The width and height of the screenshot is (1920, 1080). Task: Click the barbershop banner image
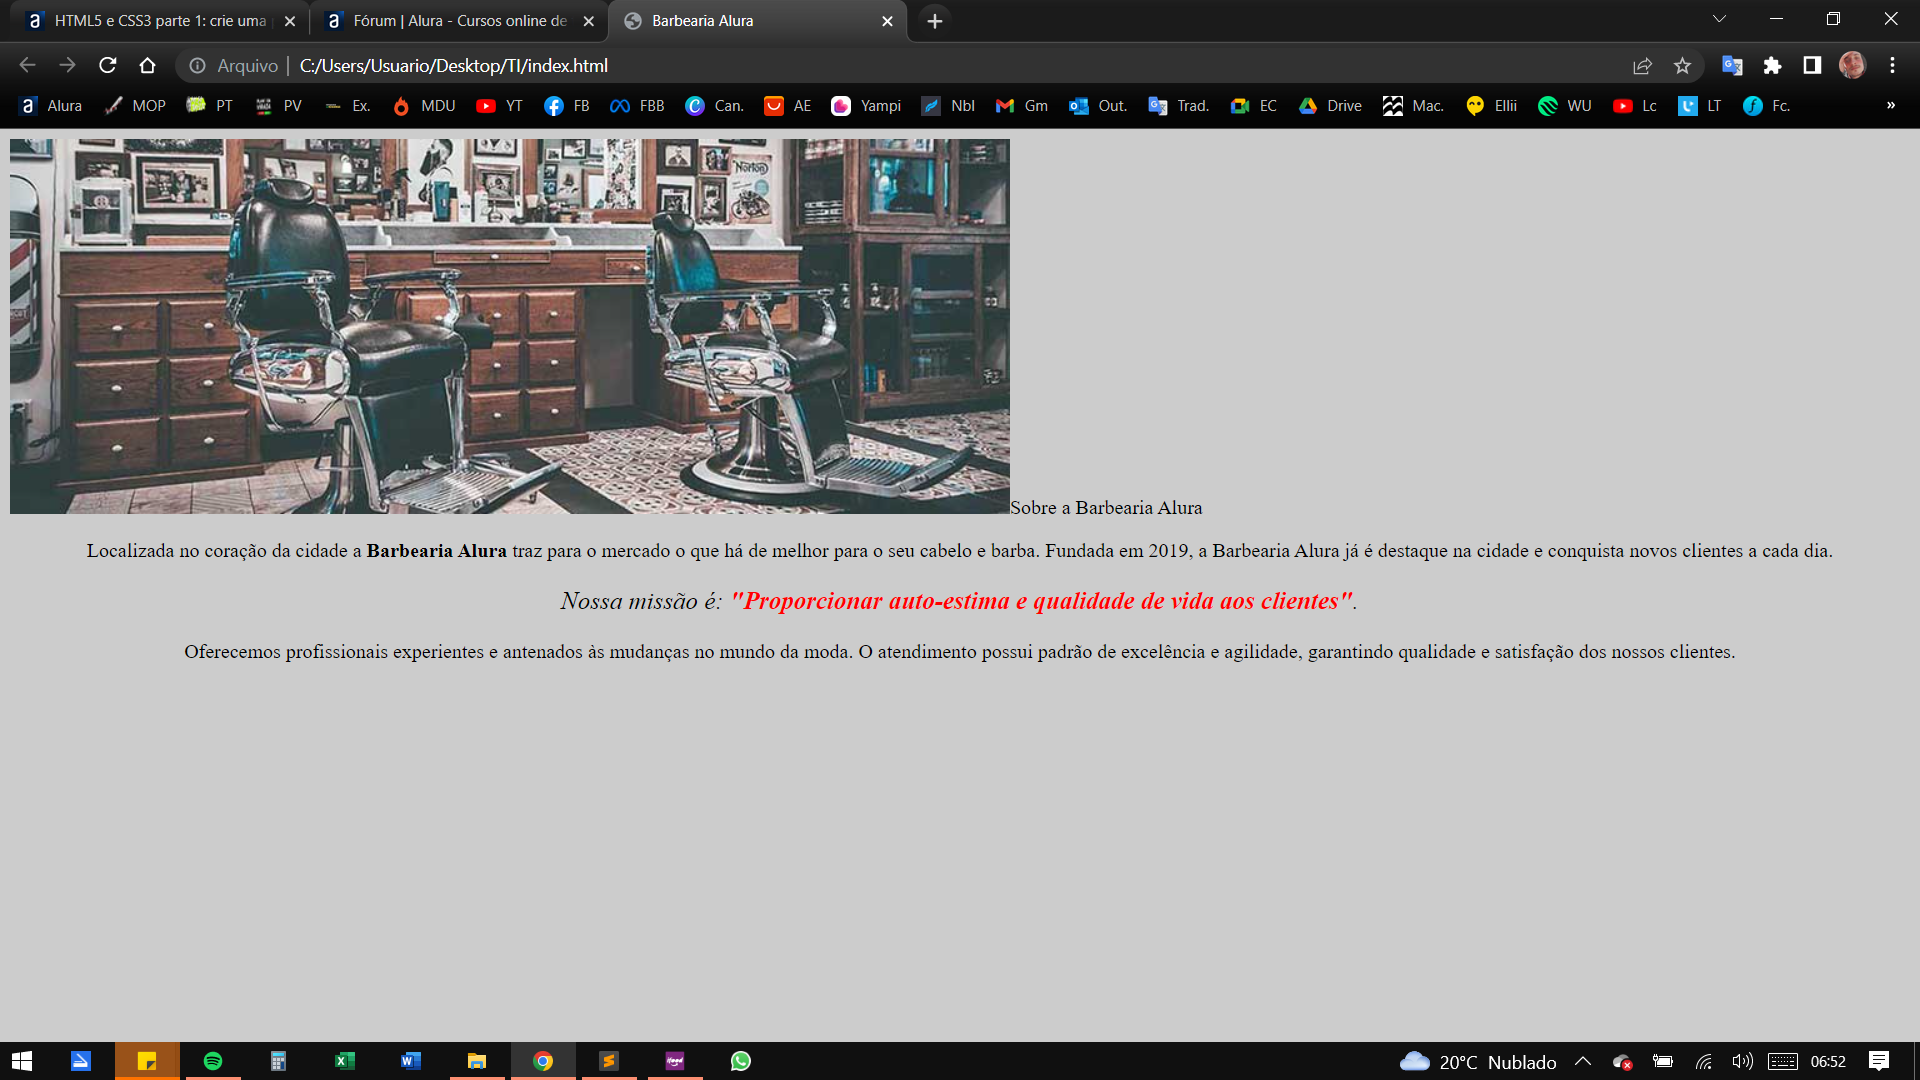pyautogui.click(x=510, y=326)
